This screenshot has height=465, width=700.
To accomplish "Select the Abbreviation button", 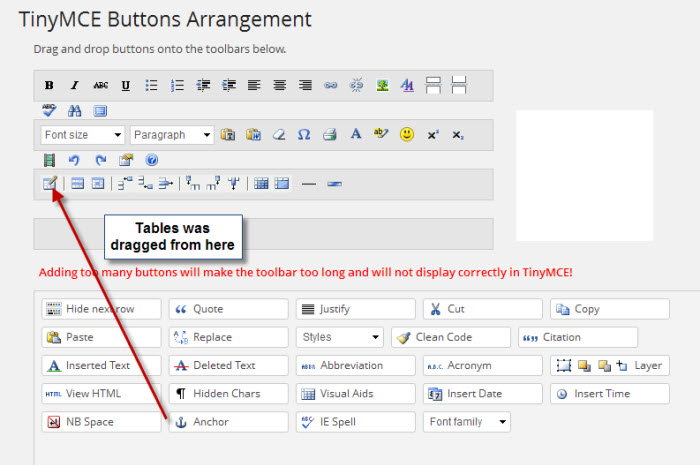I will click(x=355, y=365).
